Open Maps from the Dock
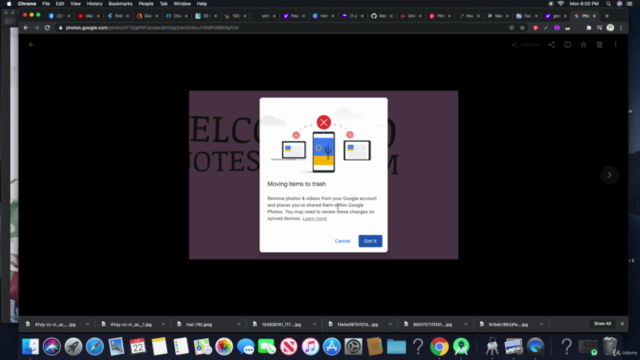The width and height of the screenshot is (640, 360). (x=202, y=347)
